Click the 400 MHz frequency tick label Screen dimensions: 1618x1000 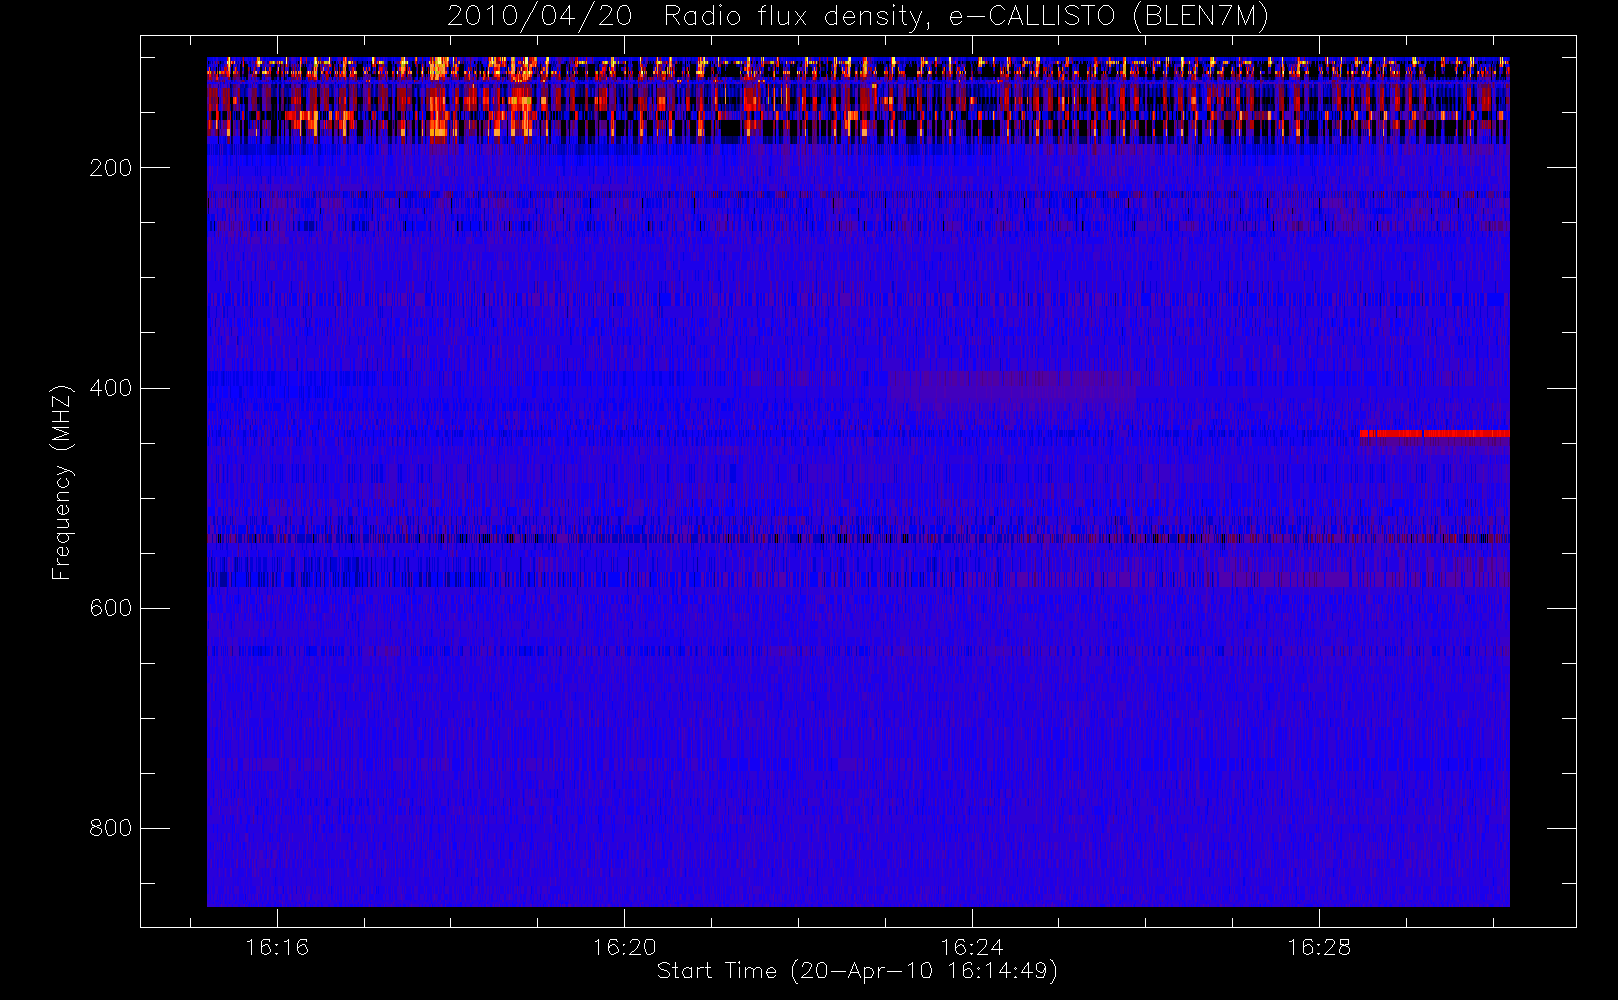point(110,388)
